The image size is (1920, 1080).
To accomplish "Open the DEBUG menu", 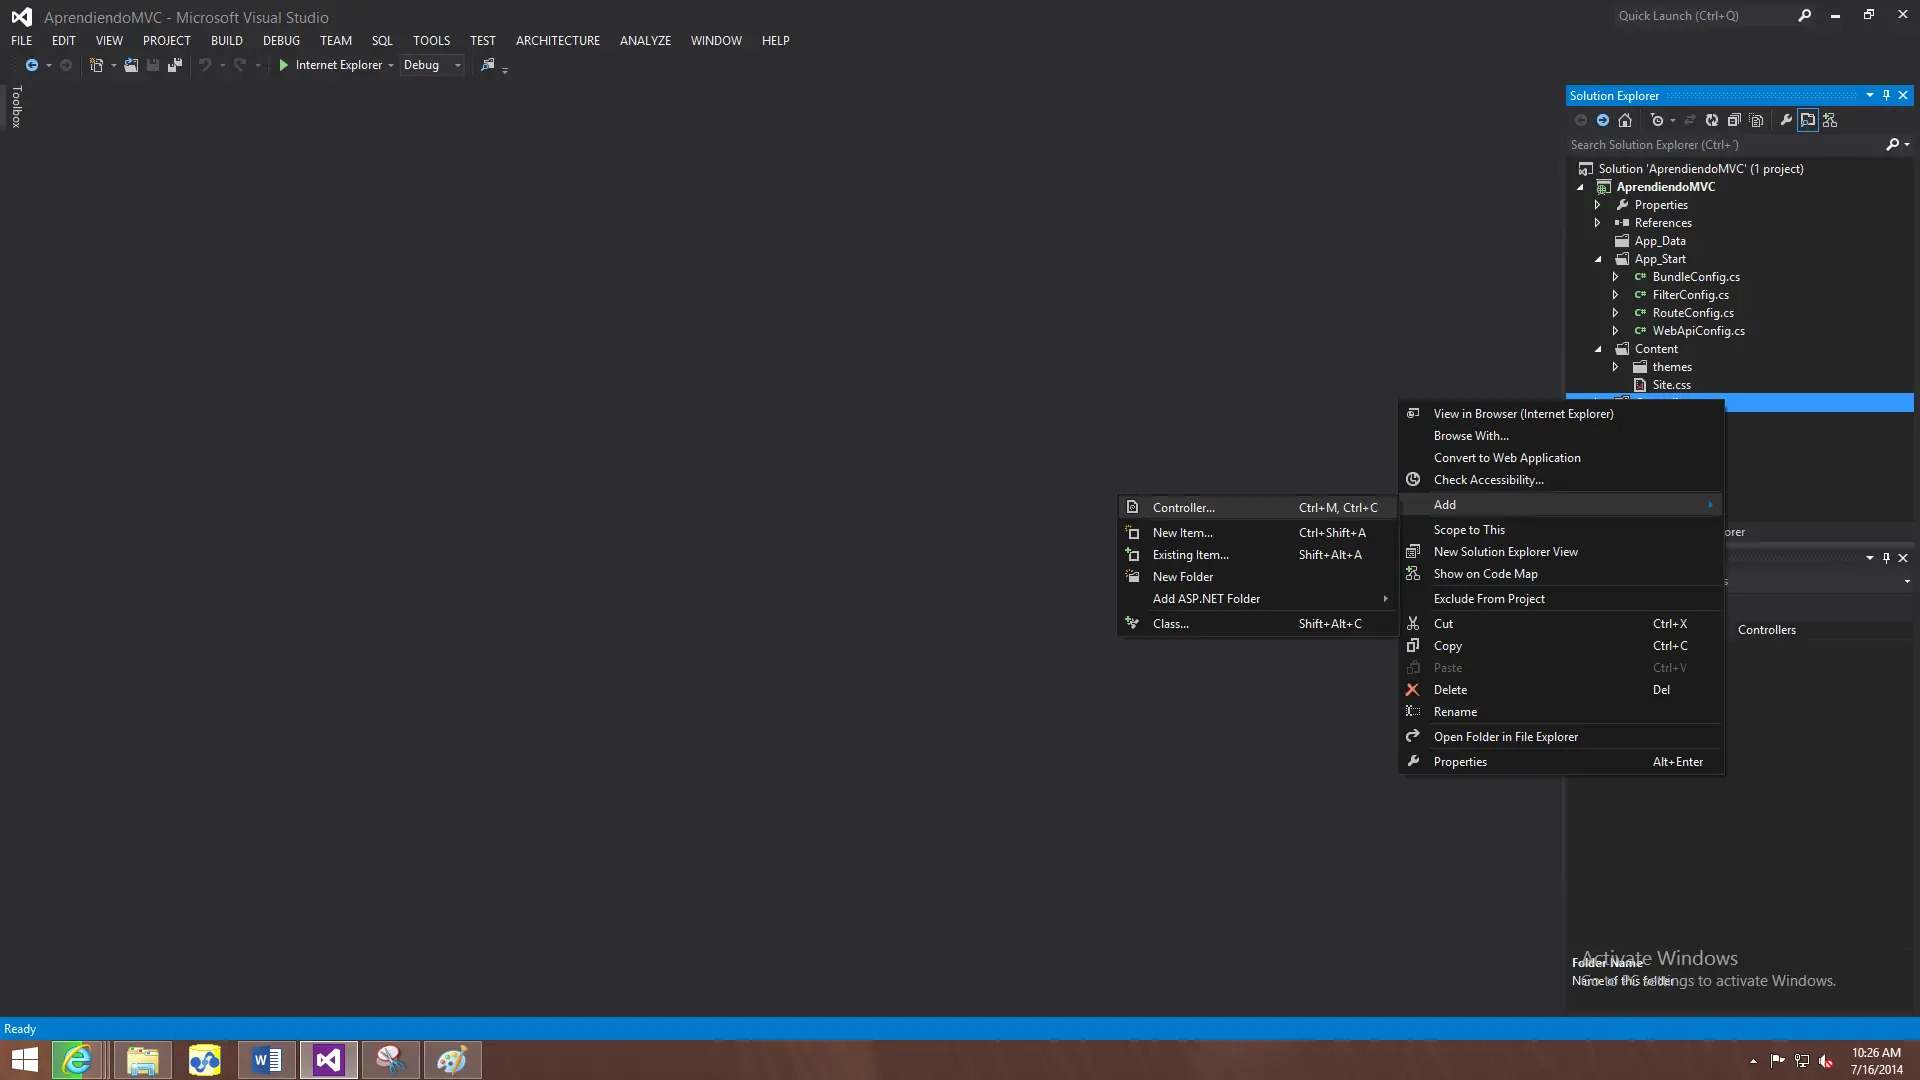I will [281, 41].
